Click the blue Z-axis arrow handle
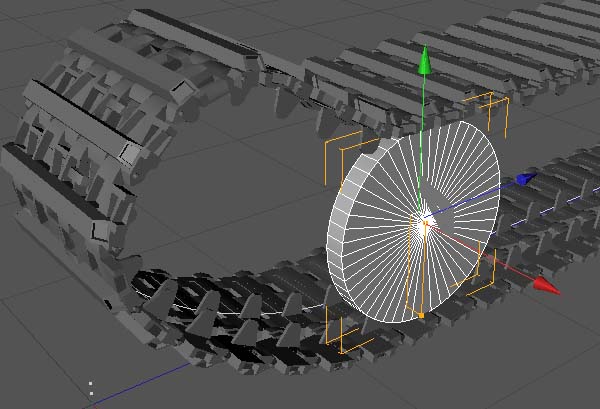Image resolution: width=600 pixels, height=409 pixels. click(x=526, y=179)
